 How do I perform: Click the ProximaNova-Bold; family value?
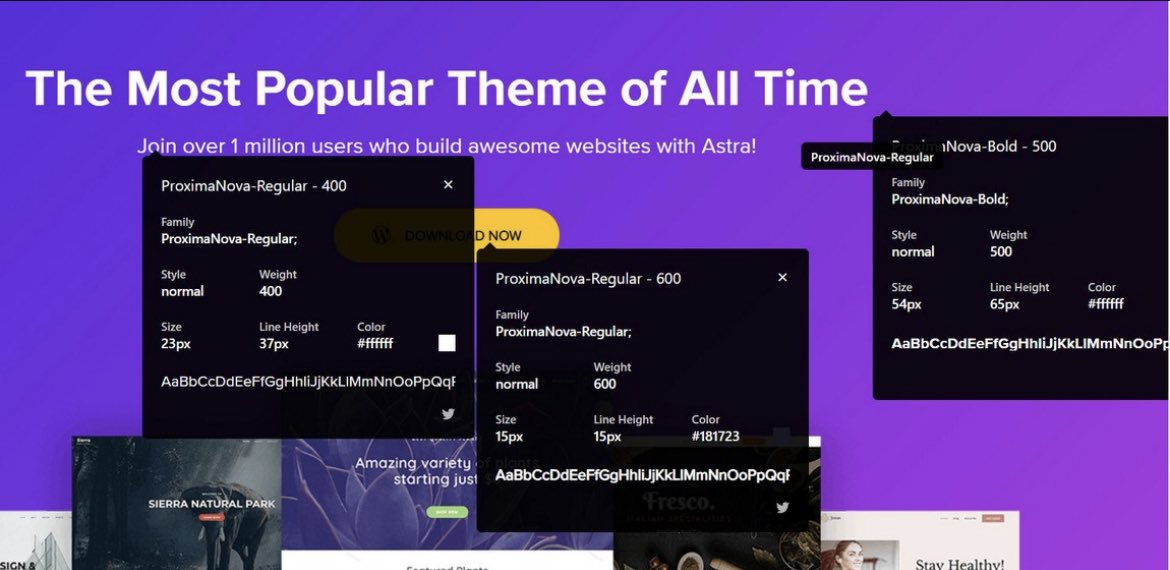pyautogui.click(x=950, y=199)
